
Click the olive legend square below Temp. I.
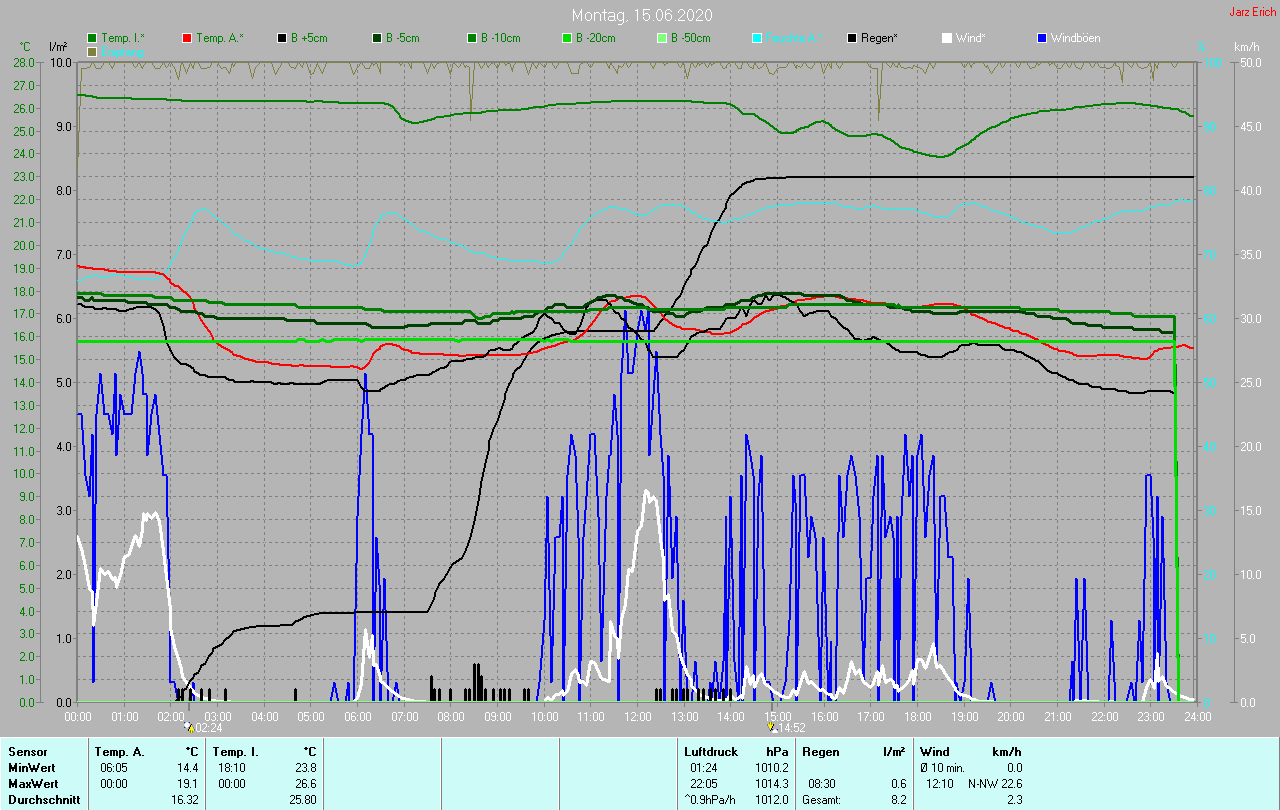tap(92, 51)
